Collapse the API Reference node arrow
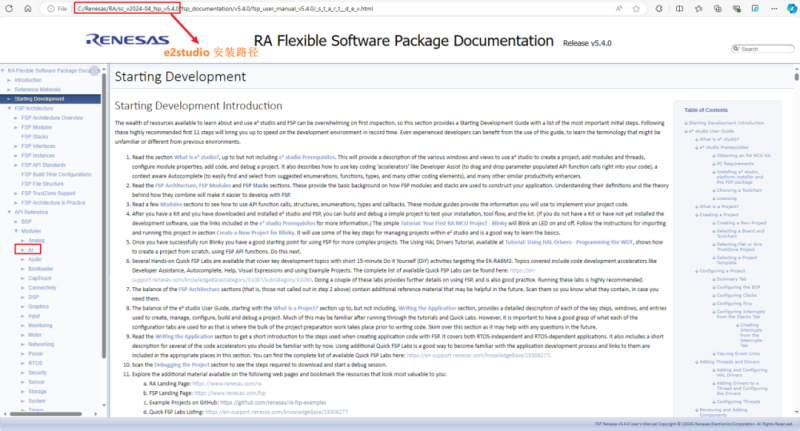Viewport: 800px width, 431px height. click(9, 212)
